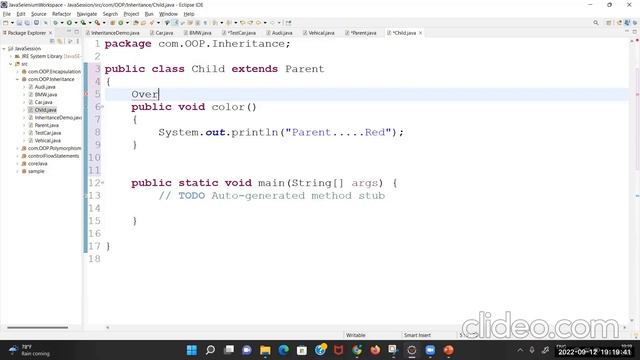This screenshot has height=360, width=640.
Task: Click the Coverage run icon
Action: 83,23
